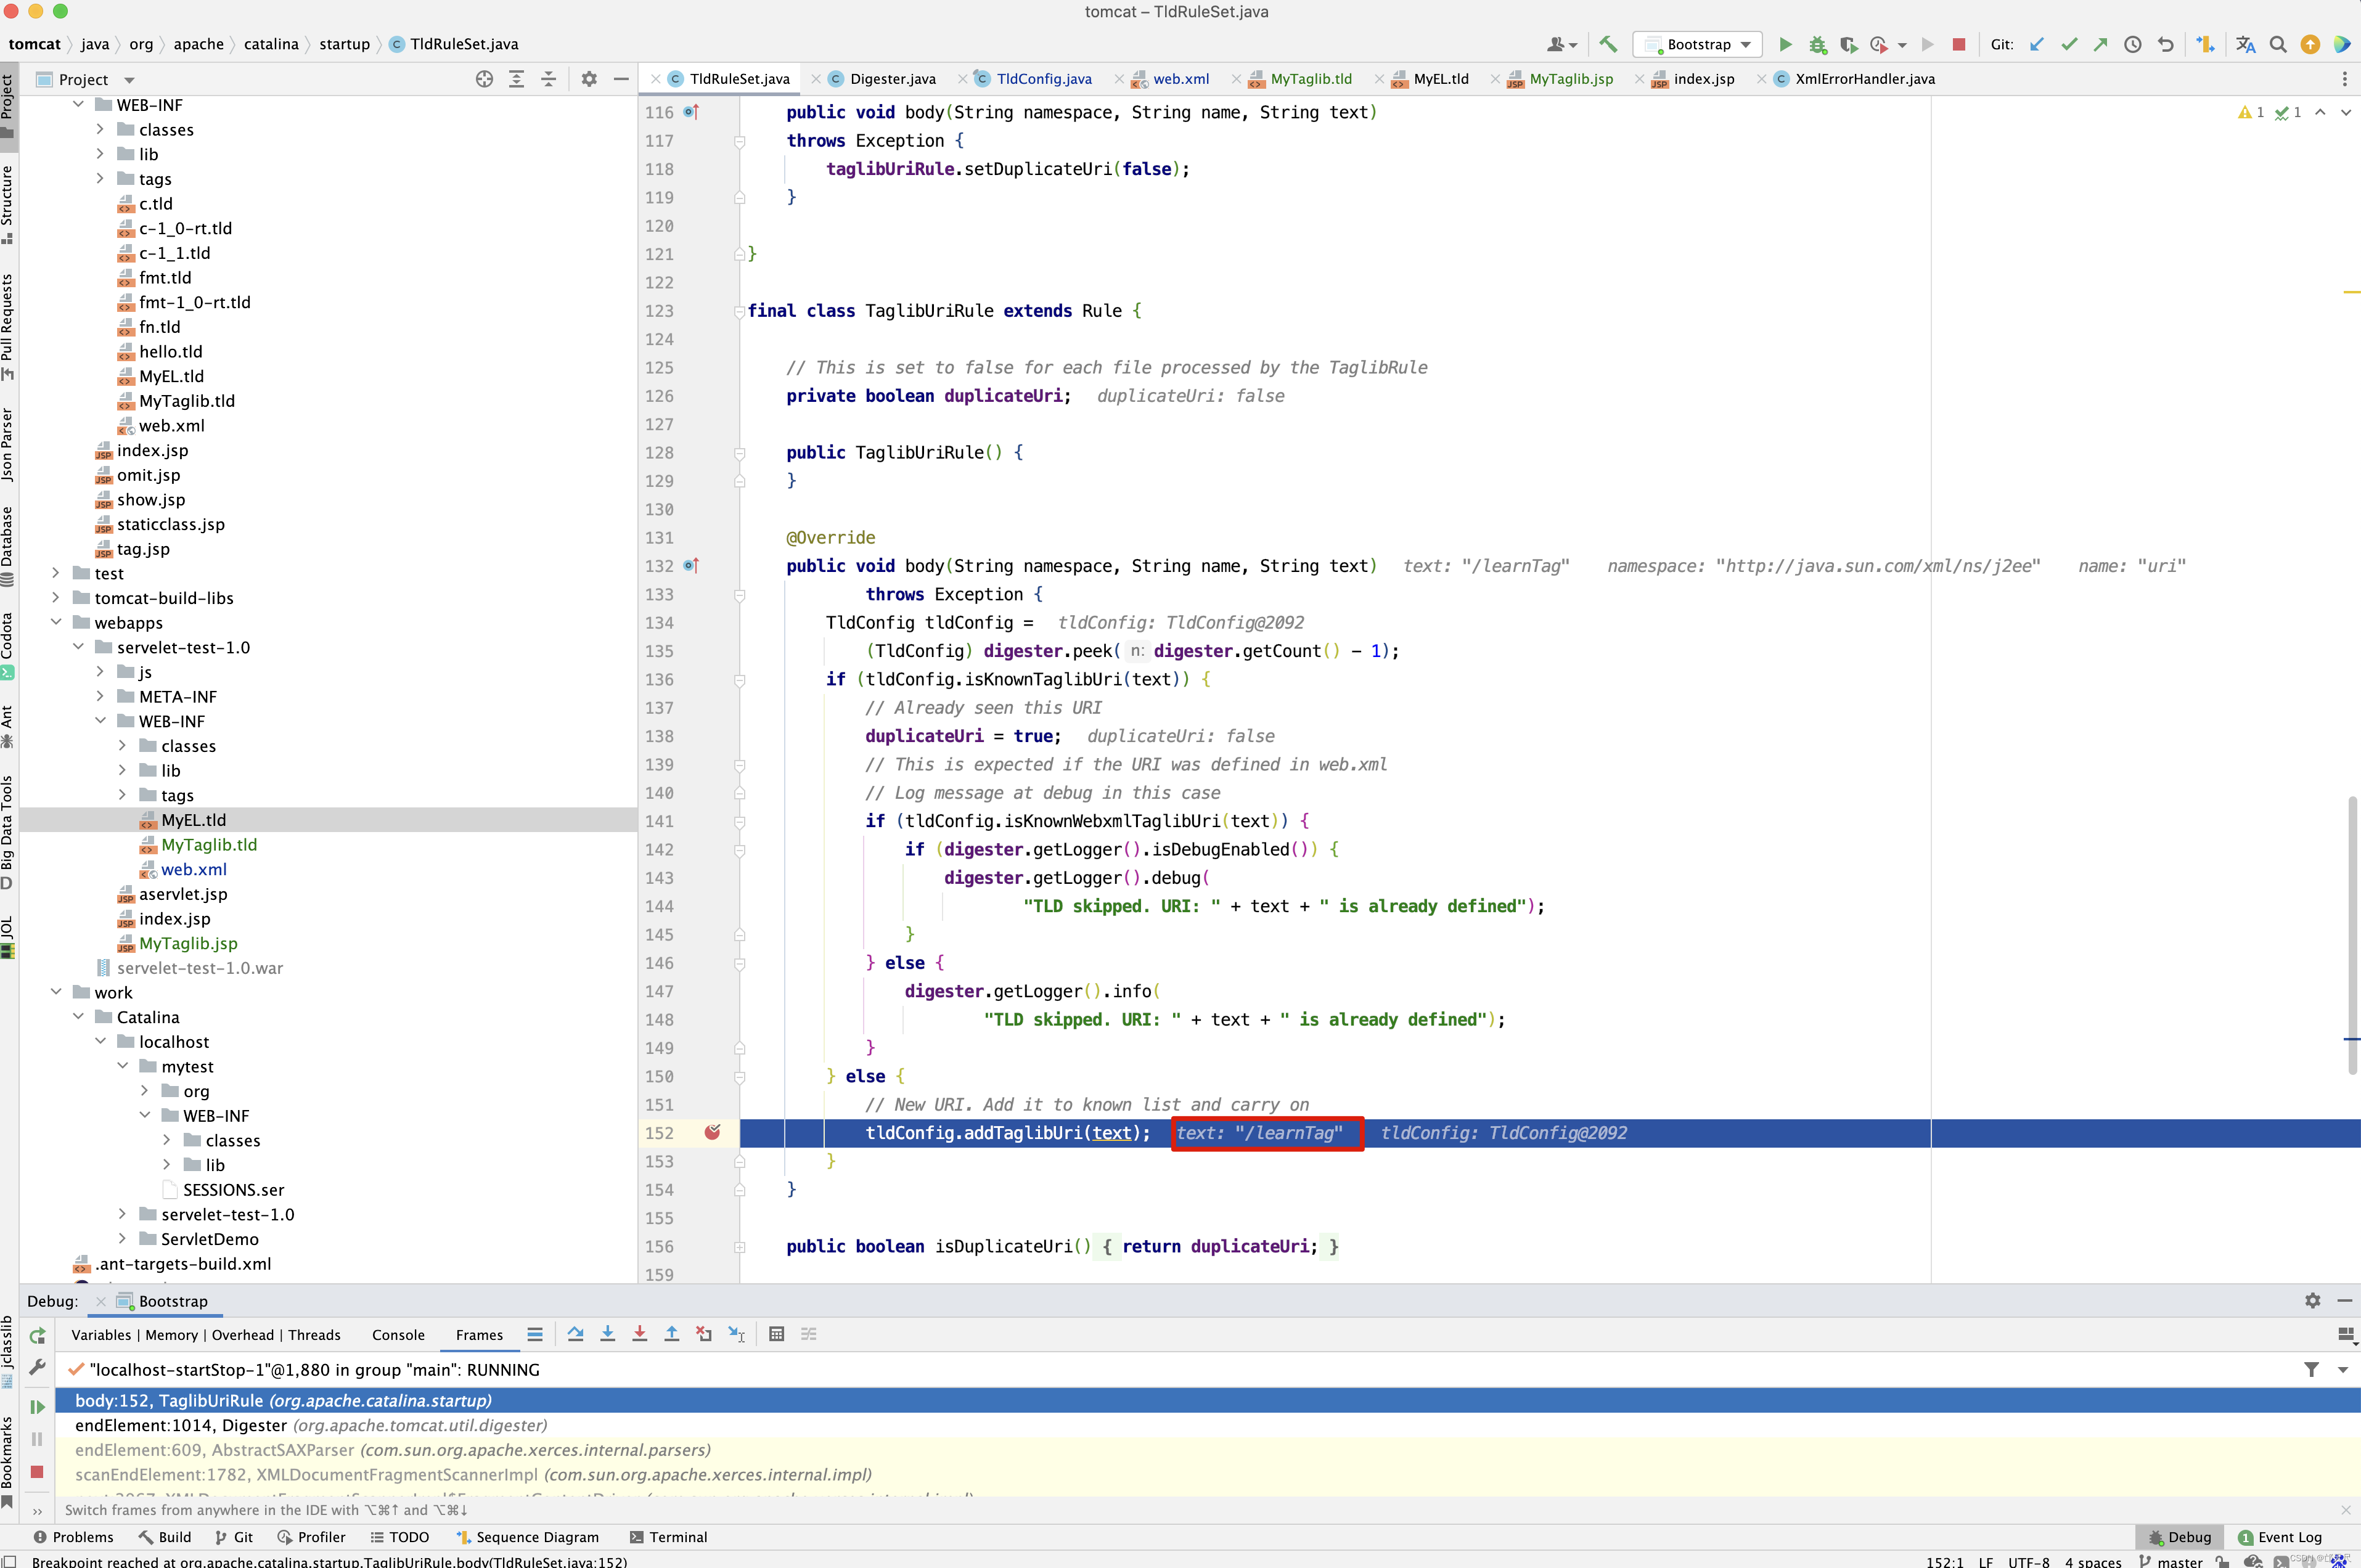The height and width of the screenshot is (1568, 2361).
Task: Toggle the override gutter marker on line 132
Action: point(691,565)
